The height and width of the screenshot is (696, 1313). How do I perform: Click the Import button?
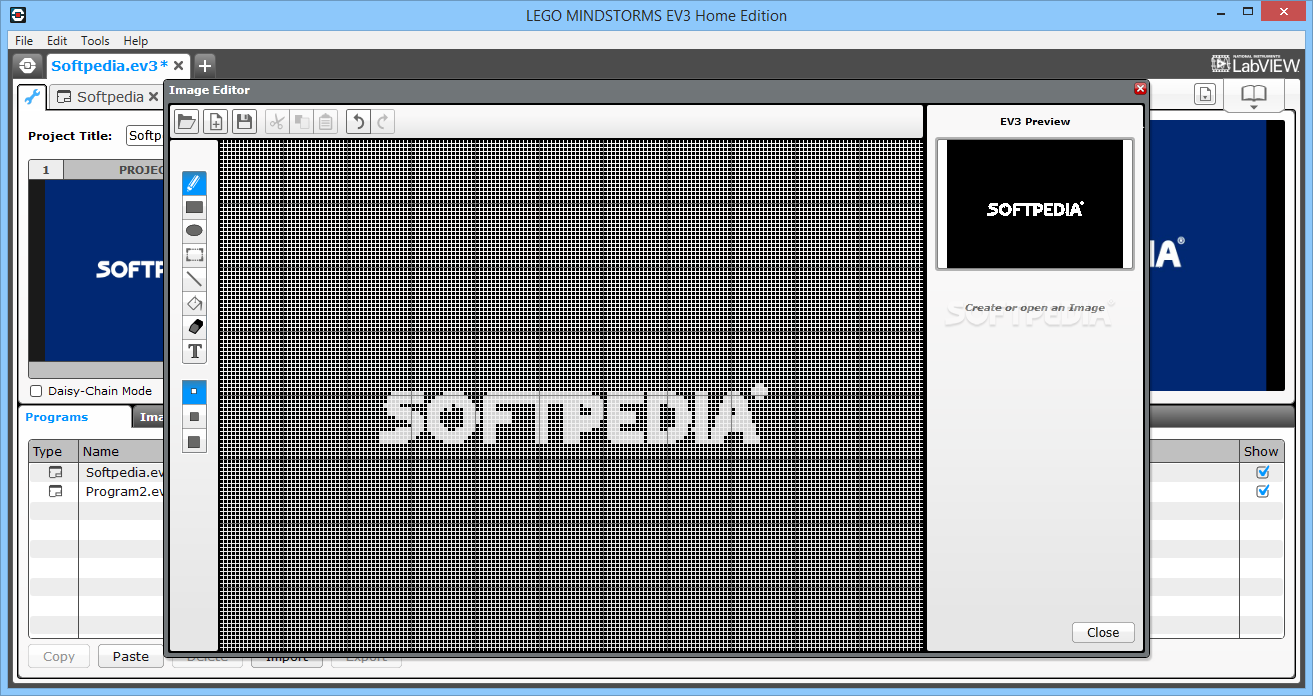pos(287,659)
